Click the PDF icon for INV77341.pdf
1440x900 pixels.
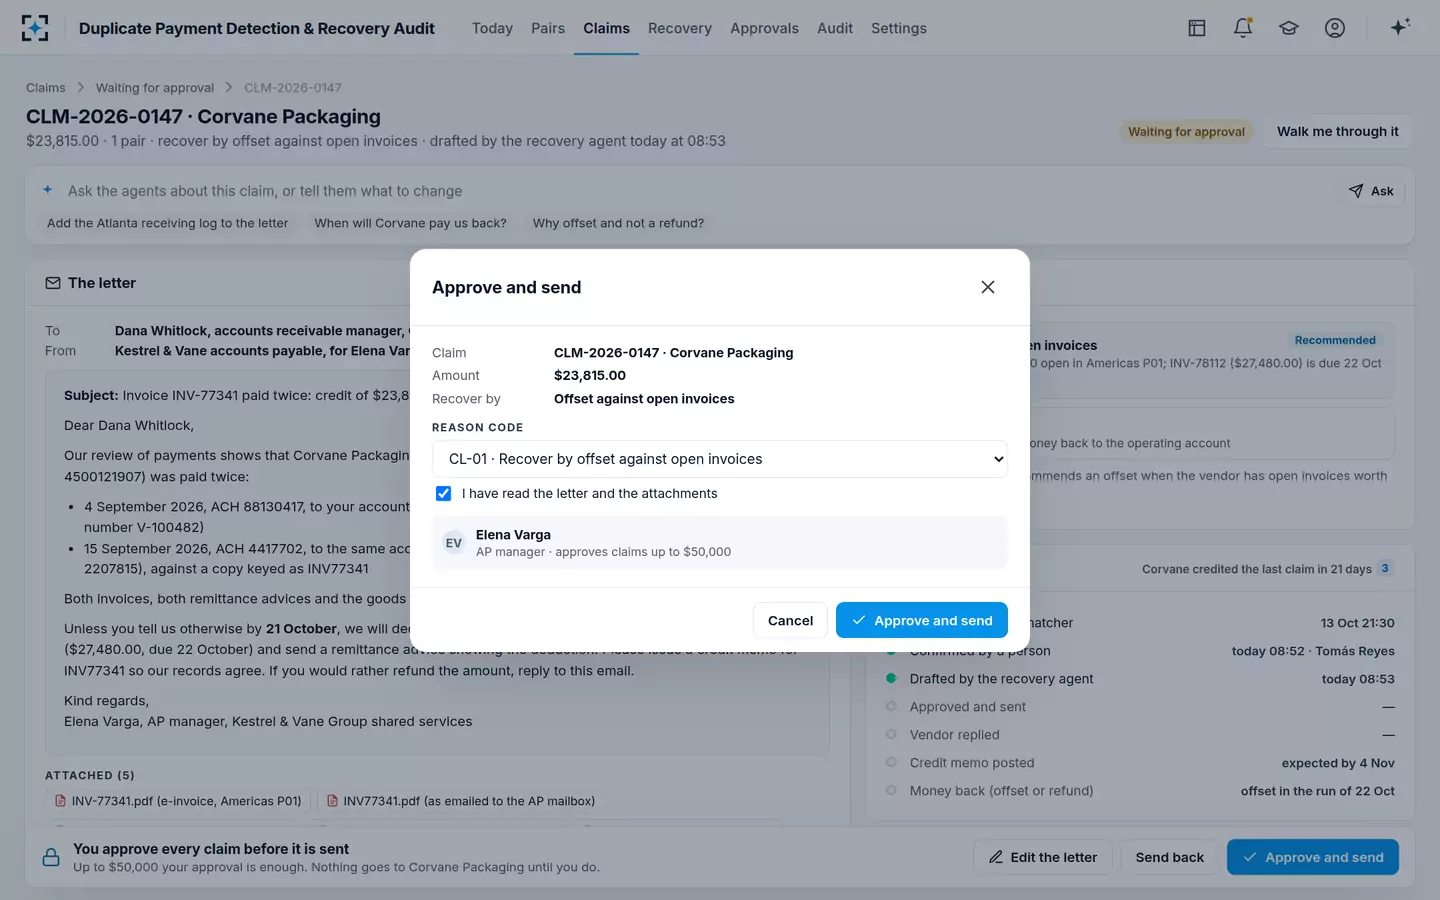coord(333,801)
